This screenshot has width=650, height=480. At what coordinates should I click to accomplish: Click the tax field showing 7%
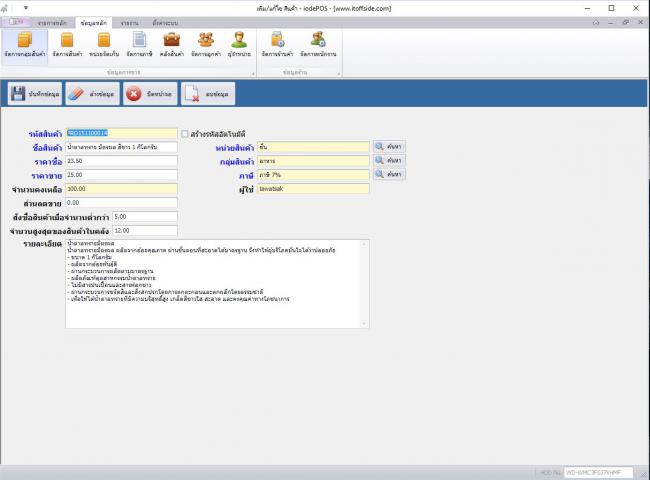[x=313, y=175]
